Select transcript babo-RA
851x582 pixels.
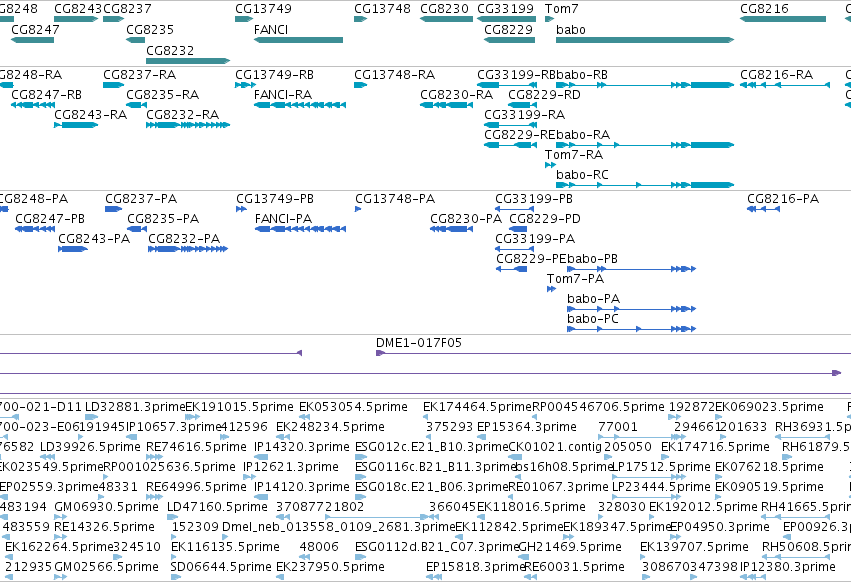pos(645,145)
